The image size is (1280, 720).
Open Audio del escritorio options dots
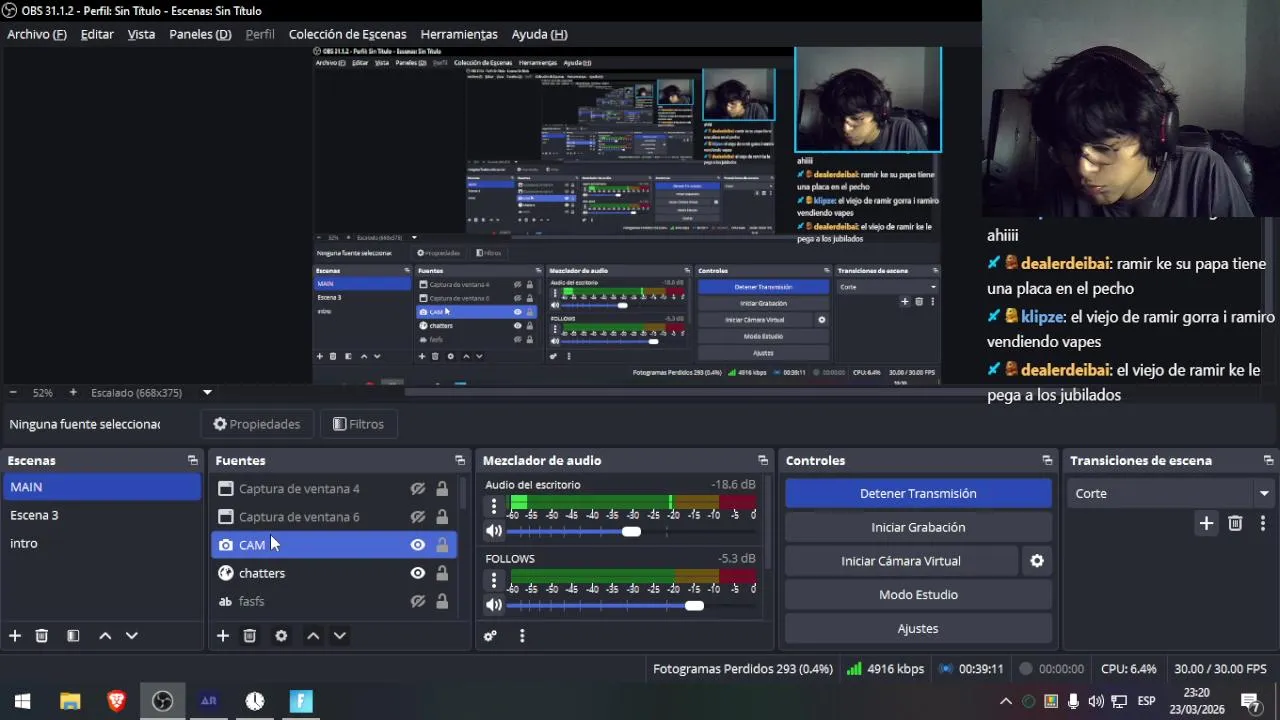494,506
